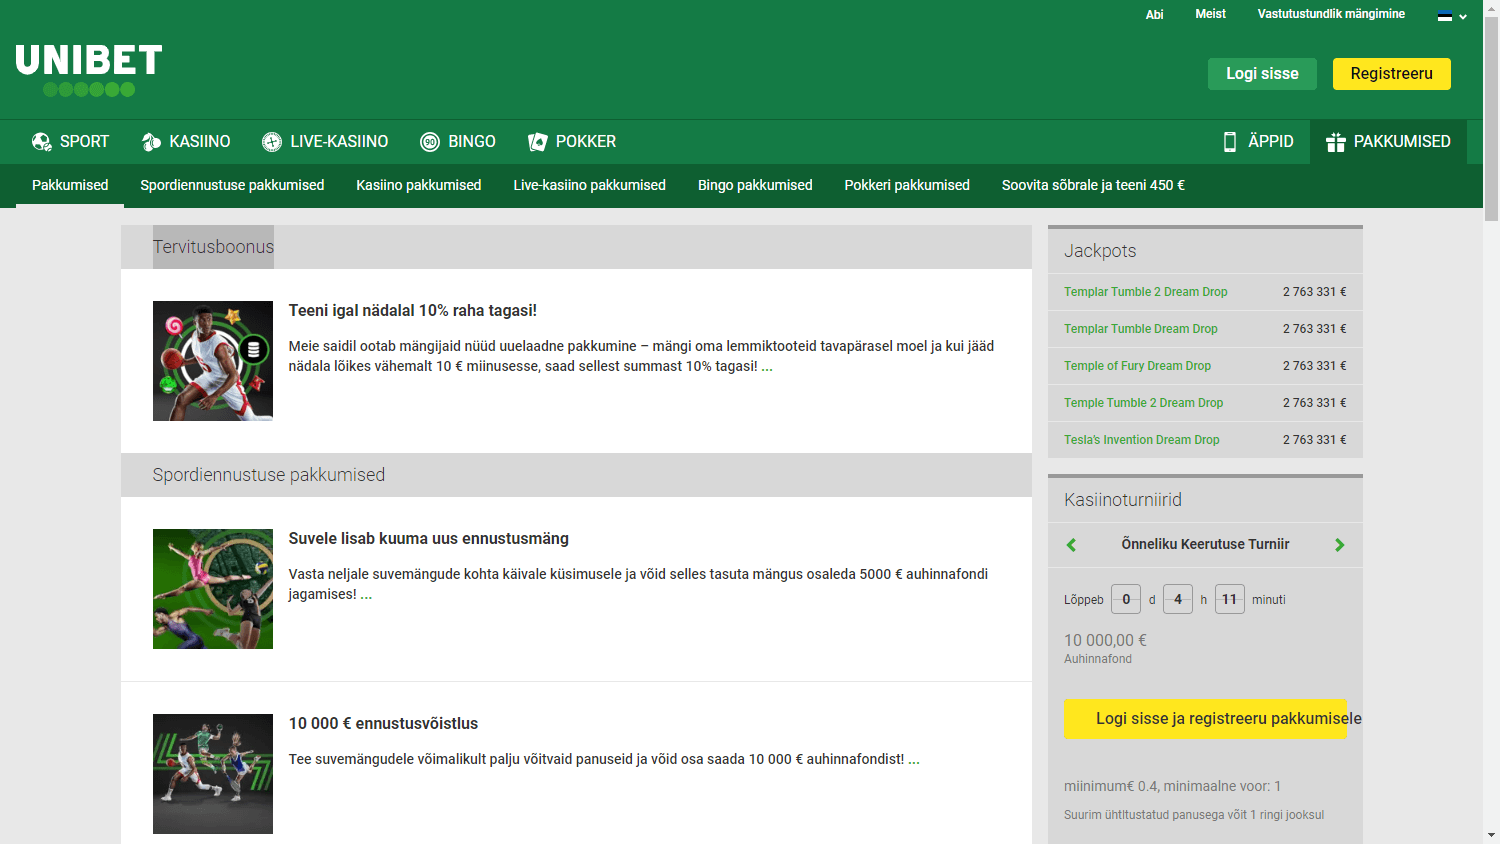This screenshot has width=1500, height=844.
Task: Click the scrollbar down arrow
Action: 1491,835
